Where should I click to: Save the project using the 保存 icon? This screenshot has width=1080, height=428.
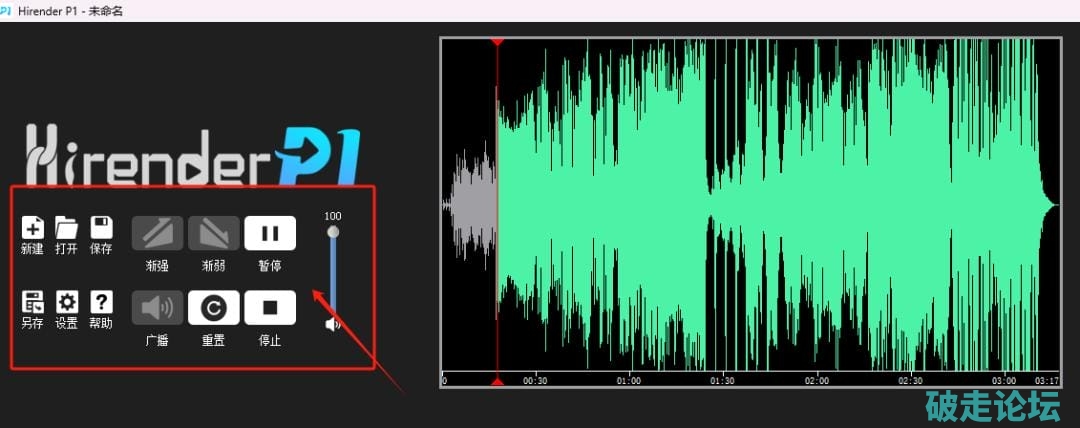click(x=101, y=227)
